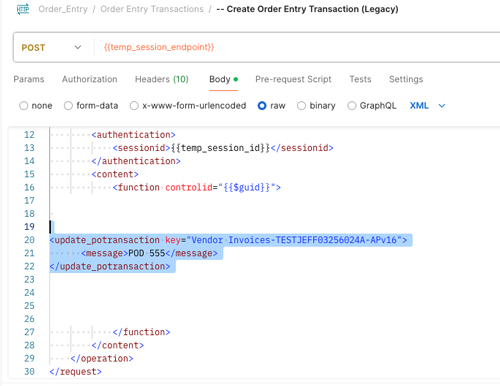The width and height of the screenshot is (500, 386).
Task: Open the Settings tab
Action: 406,79
